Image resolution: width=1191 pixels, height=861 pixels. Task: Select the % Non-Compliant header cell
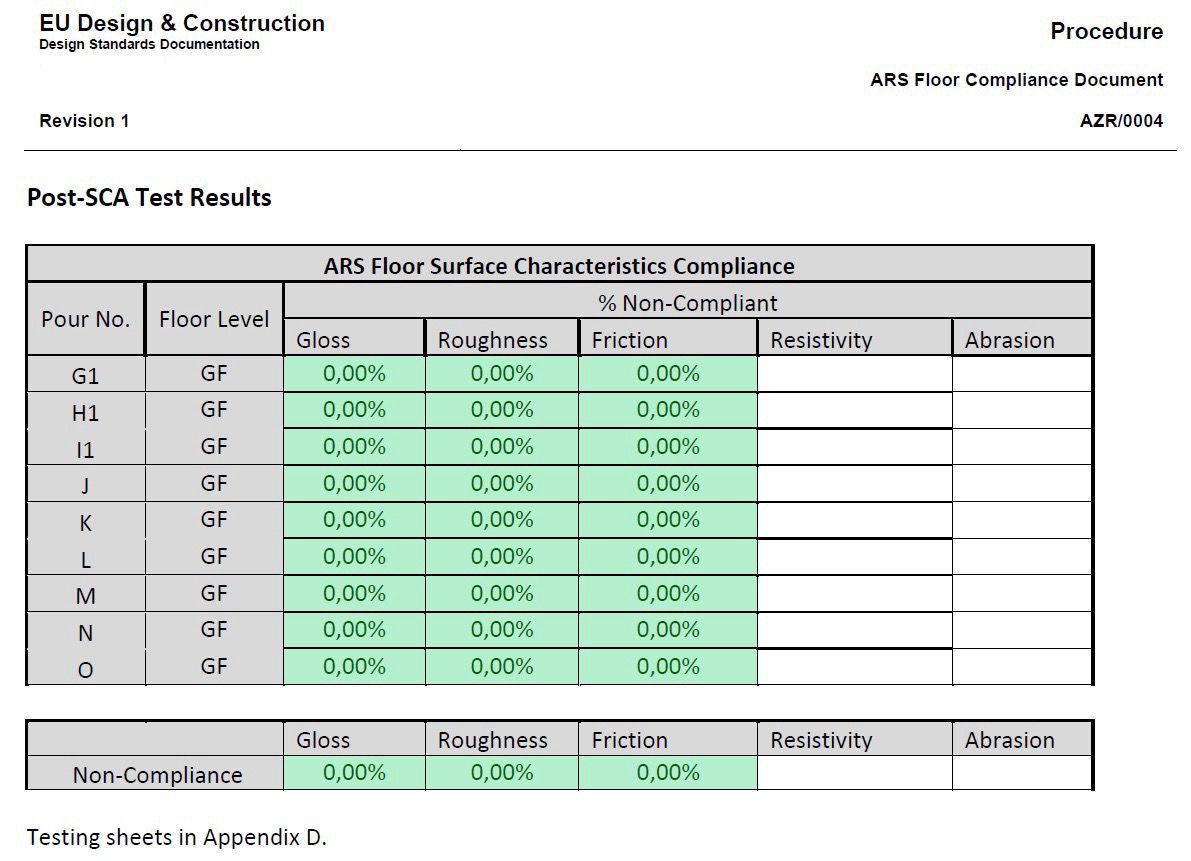pos(686,303)
